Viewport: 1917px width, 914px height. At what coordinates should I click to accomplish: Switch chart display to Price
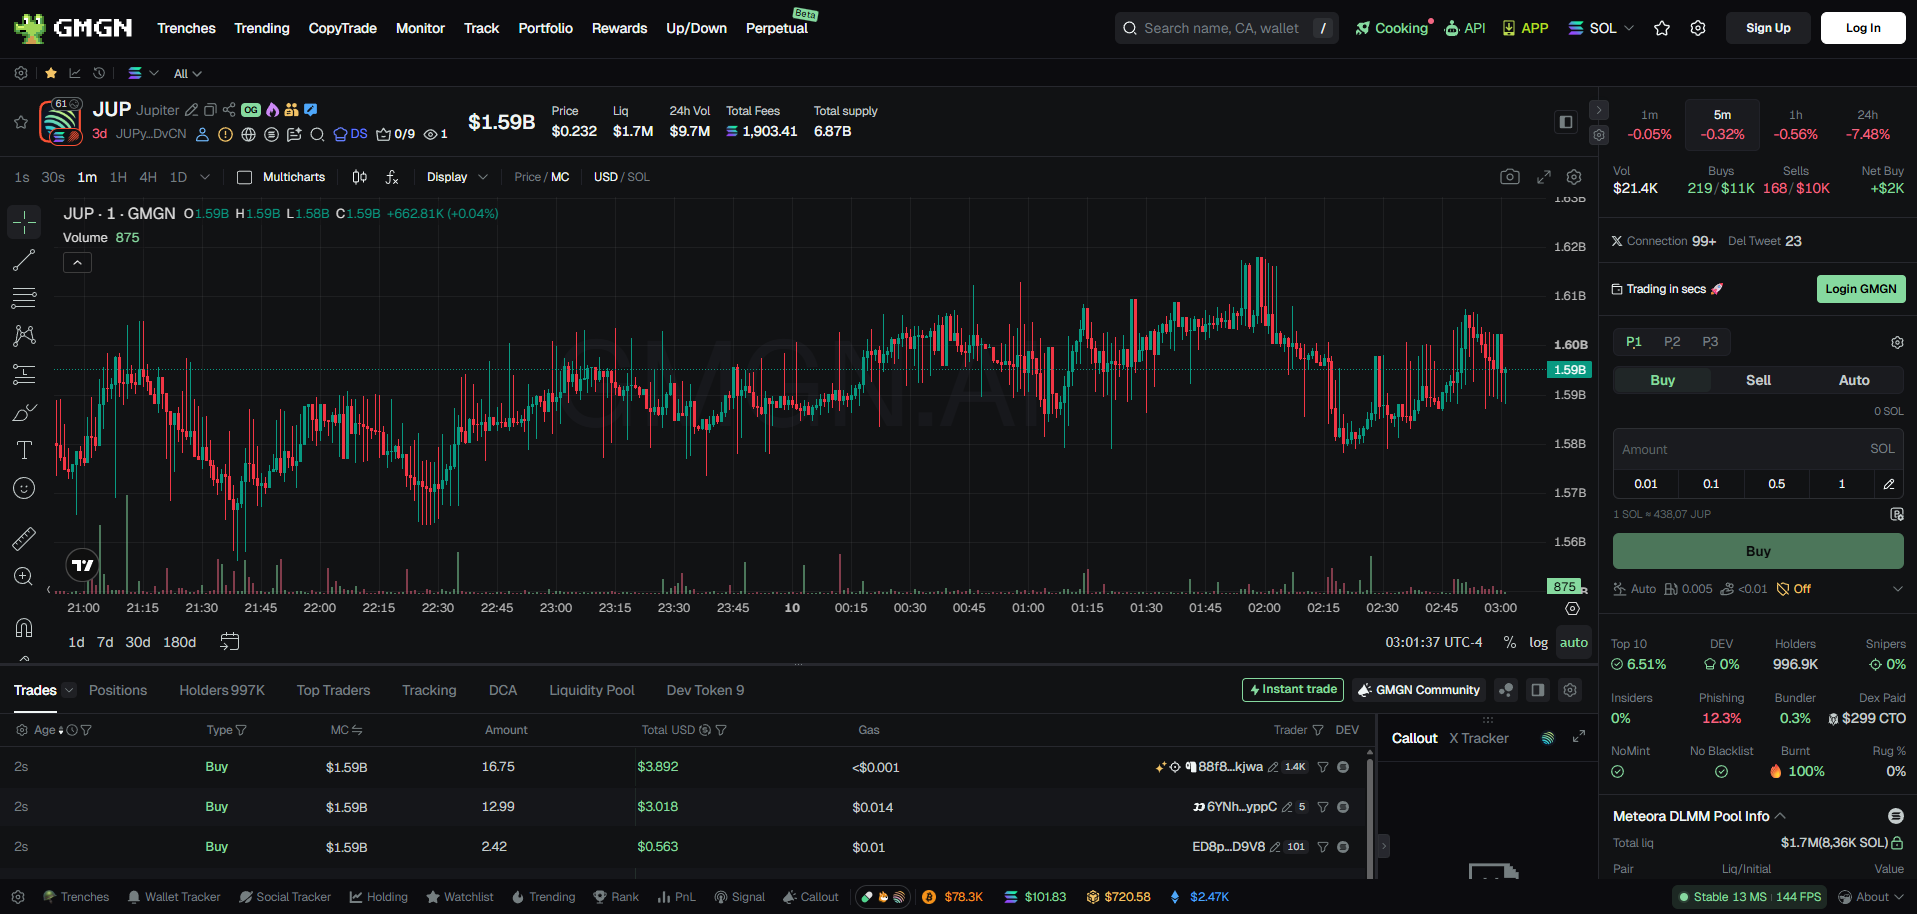coord(527,177)
